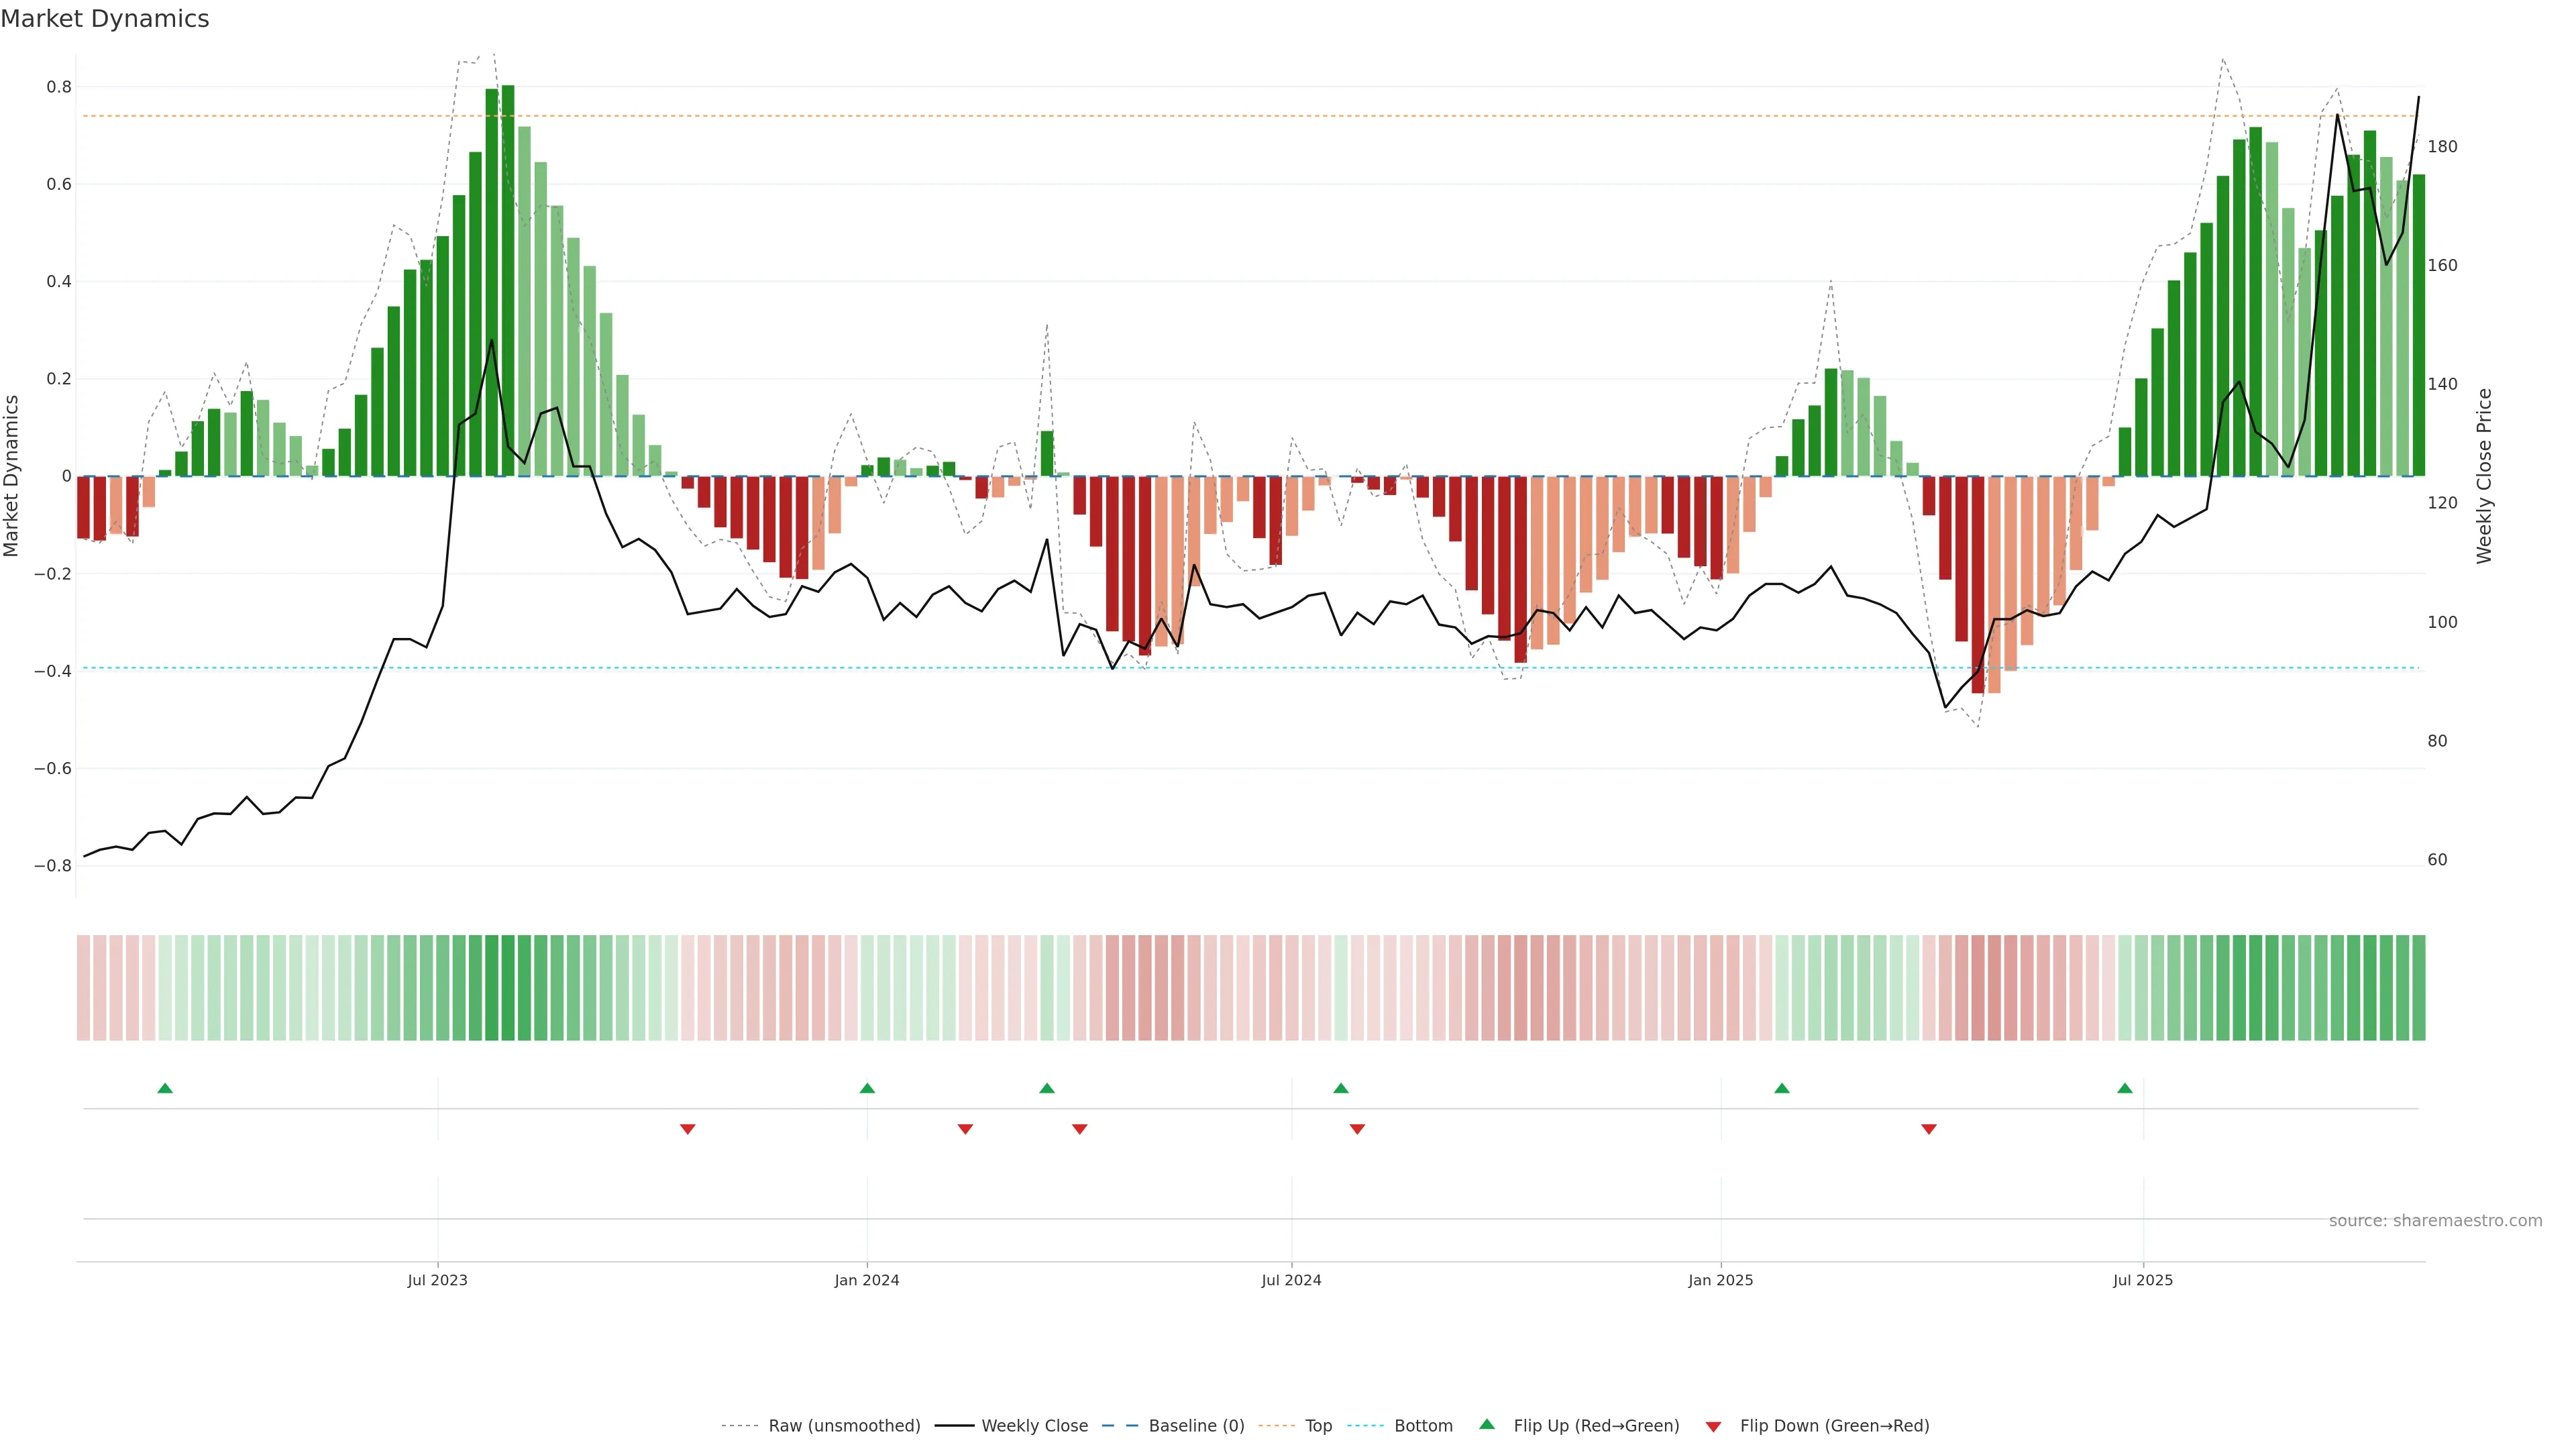2576x1449 pixels.
Task: Click the Jul 2023 x-axis label
Action: (437, 1280)
